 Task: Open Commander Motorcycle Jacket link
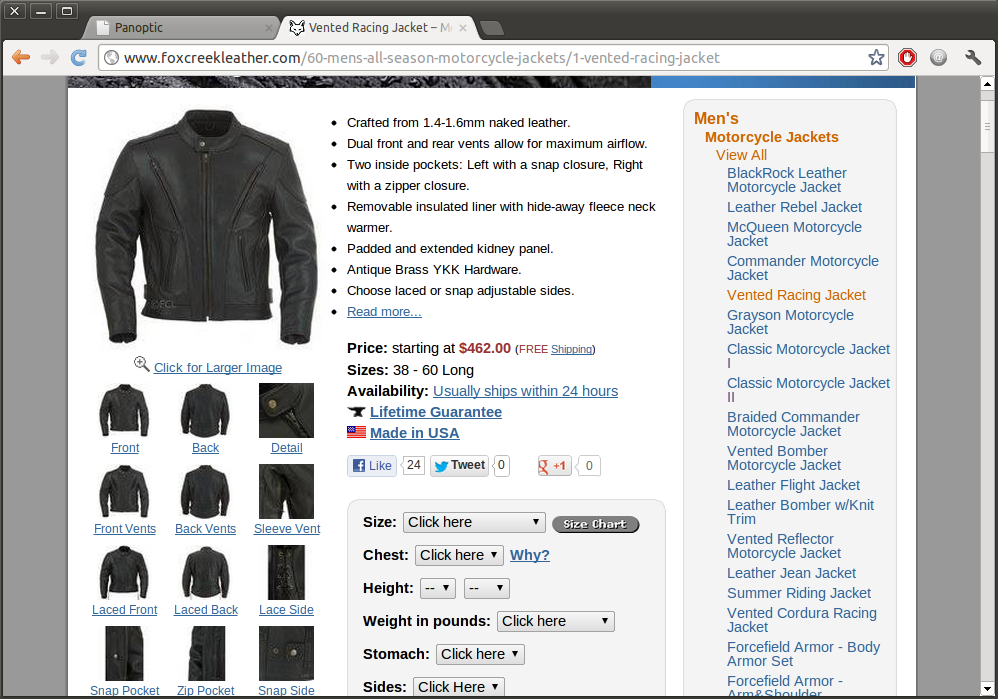coord(803,268)
